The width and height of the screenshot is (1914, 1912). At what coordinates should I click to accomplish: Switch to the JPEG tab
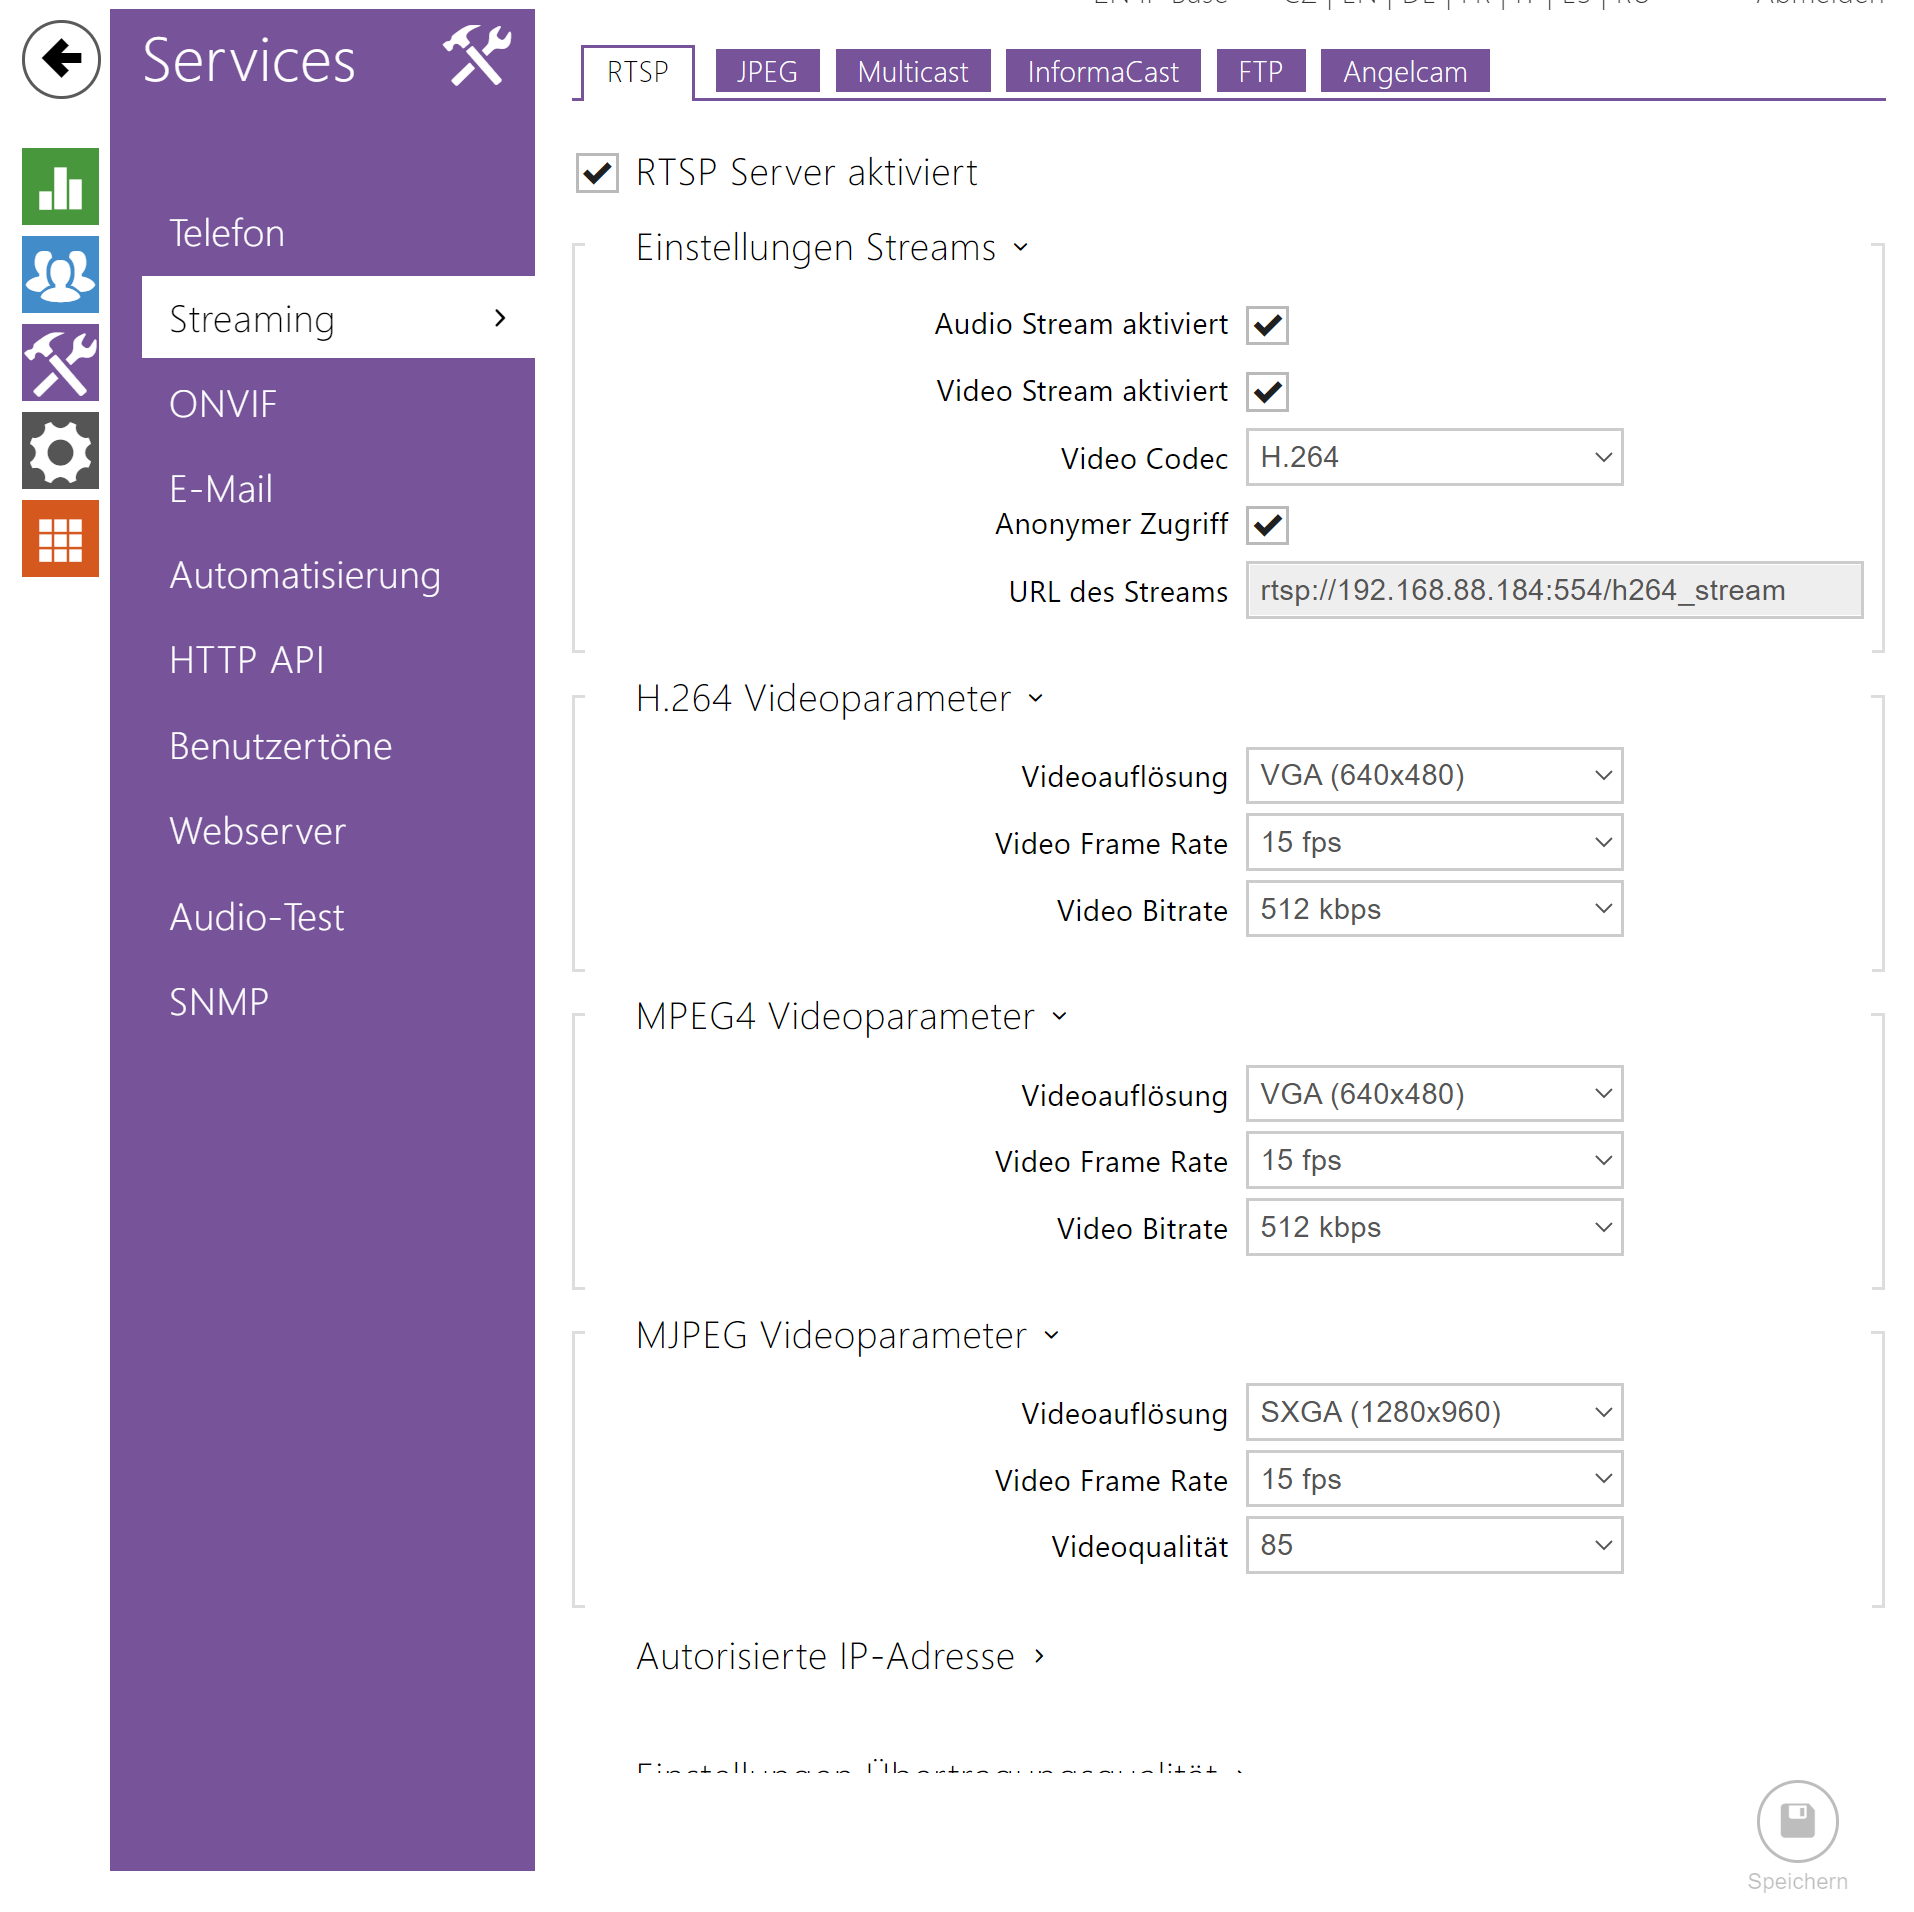(x=767, y=72)
